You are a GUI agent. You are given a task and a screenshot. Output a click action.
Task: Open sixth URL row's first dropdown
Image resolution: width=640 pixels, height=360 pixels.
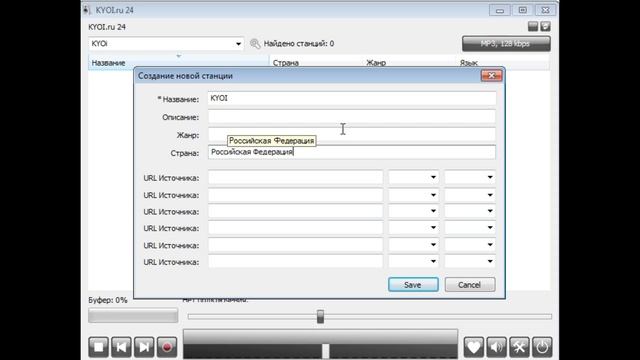pos(433,262)
